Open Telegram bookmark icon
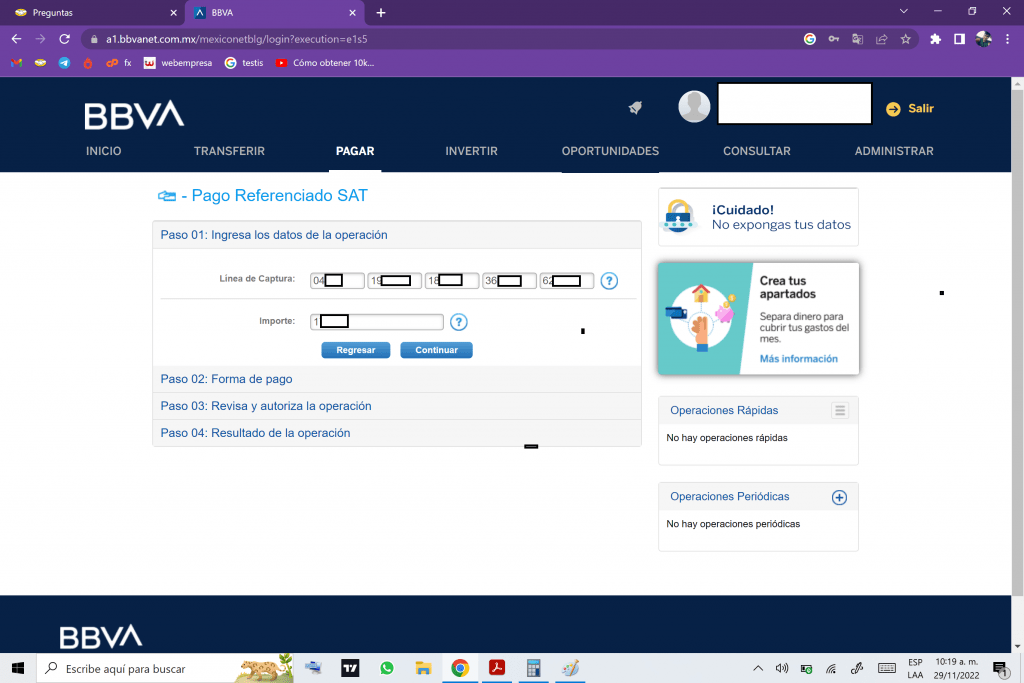 click(x=64, y=63)
